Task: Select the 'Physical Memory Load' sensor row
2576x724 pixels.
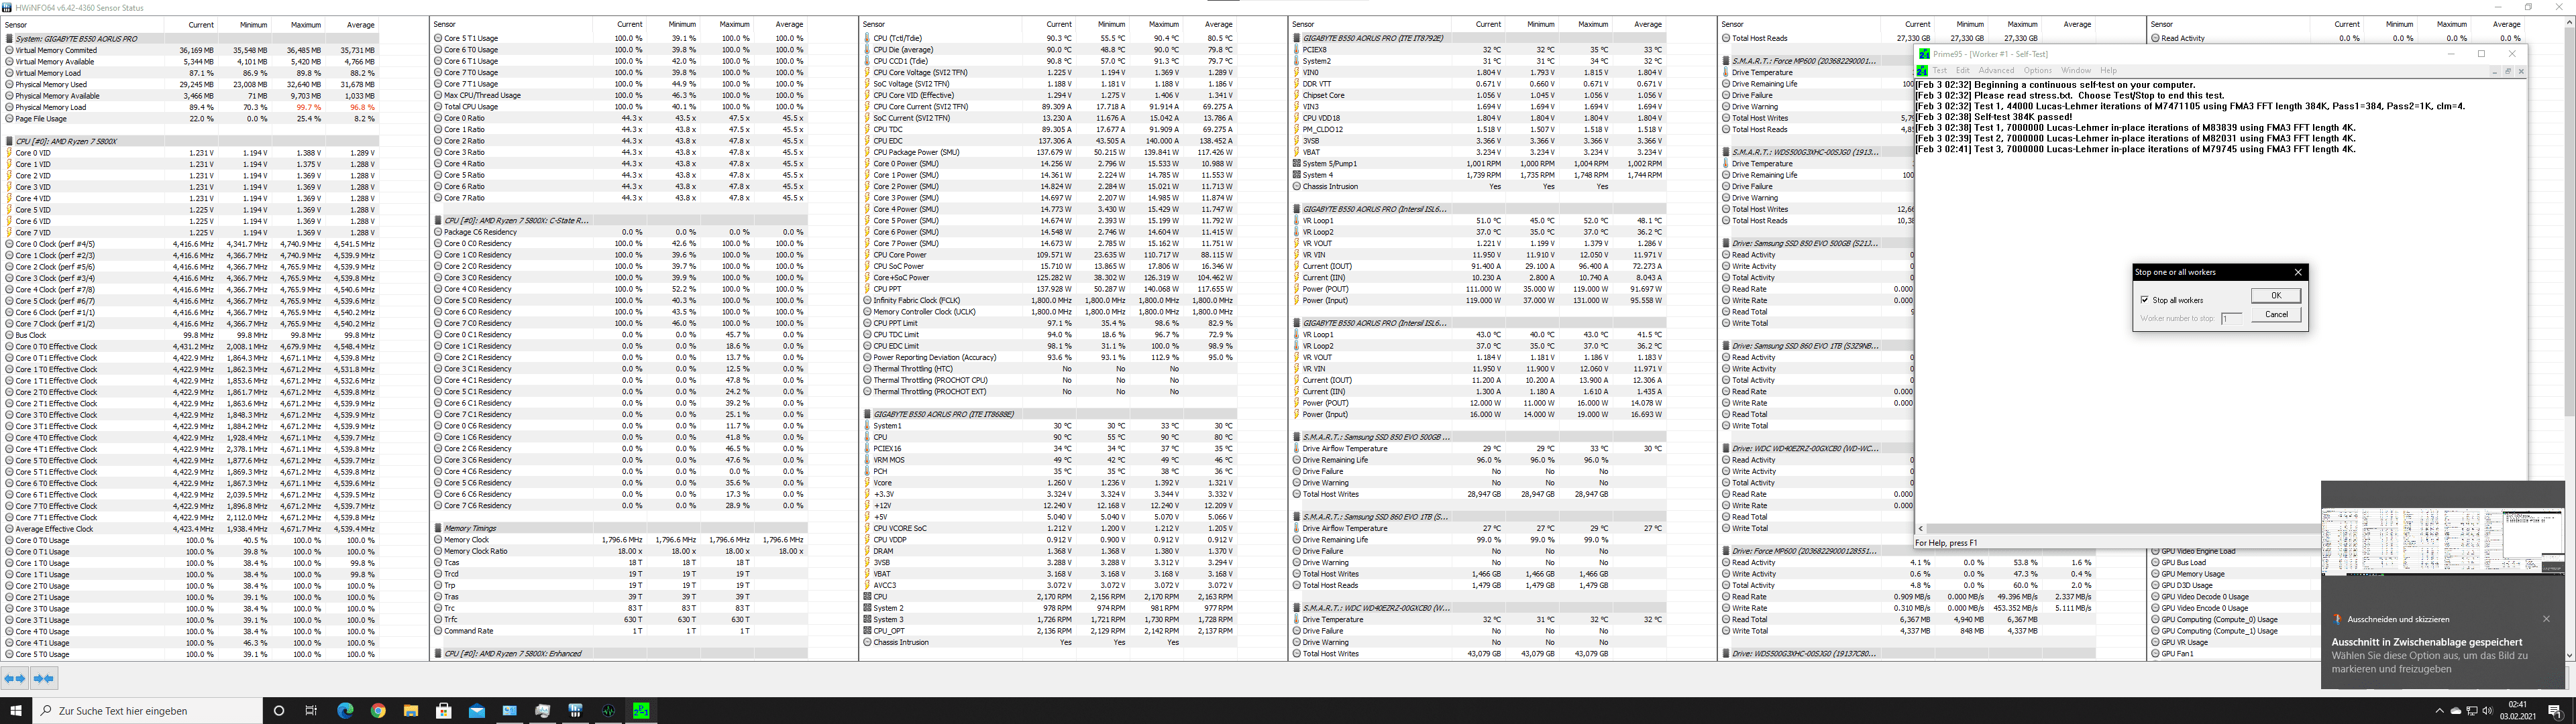Action: 191,107
